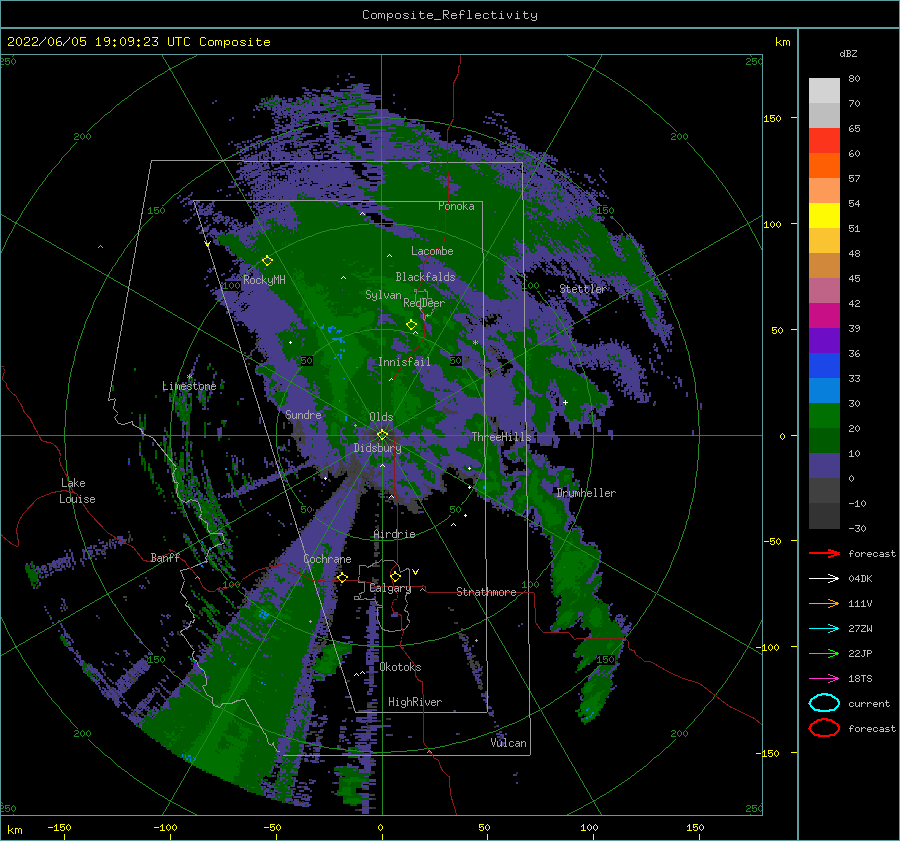900x841 pixels.
Task: Click the 'Sylvan' map label
Action: [x=383, y=295]
